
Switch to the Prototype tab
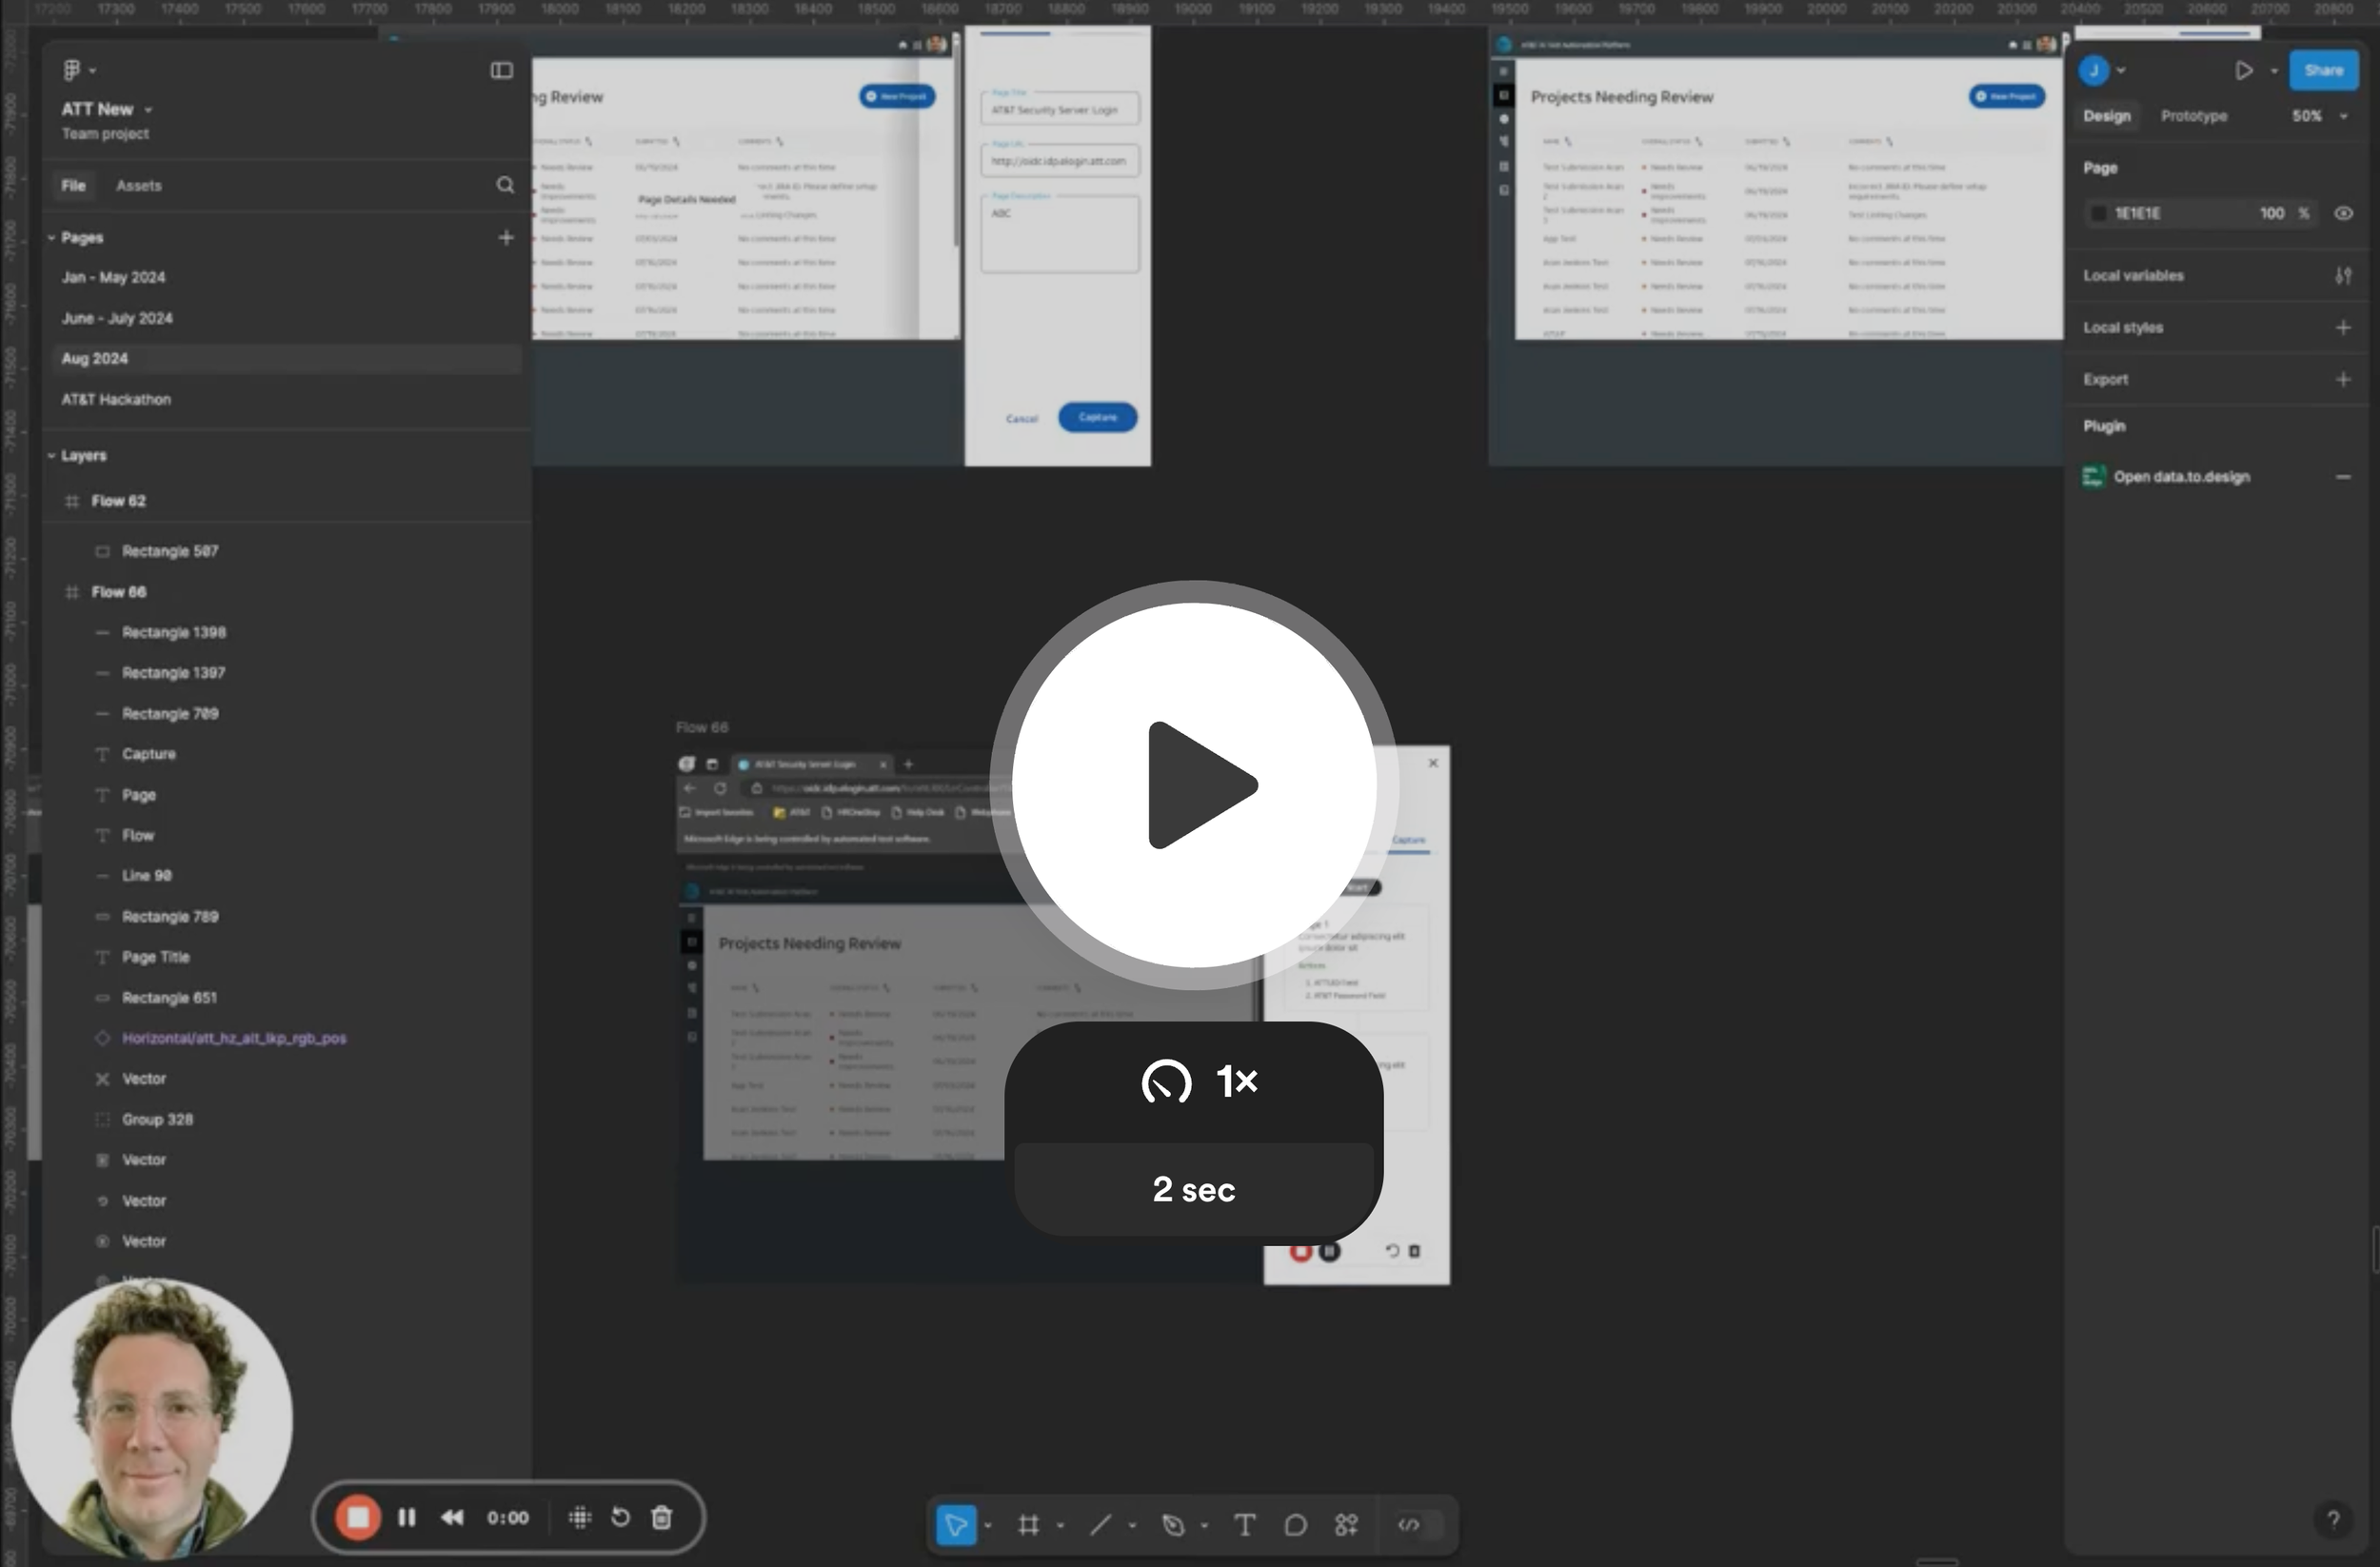2193,116
